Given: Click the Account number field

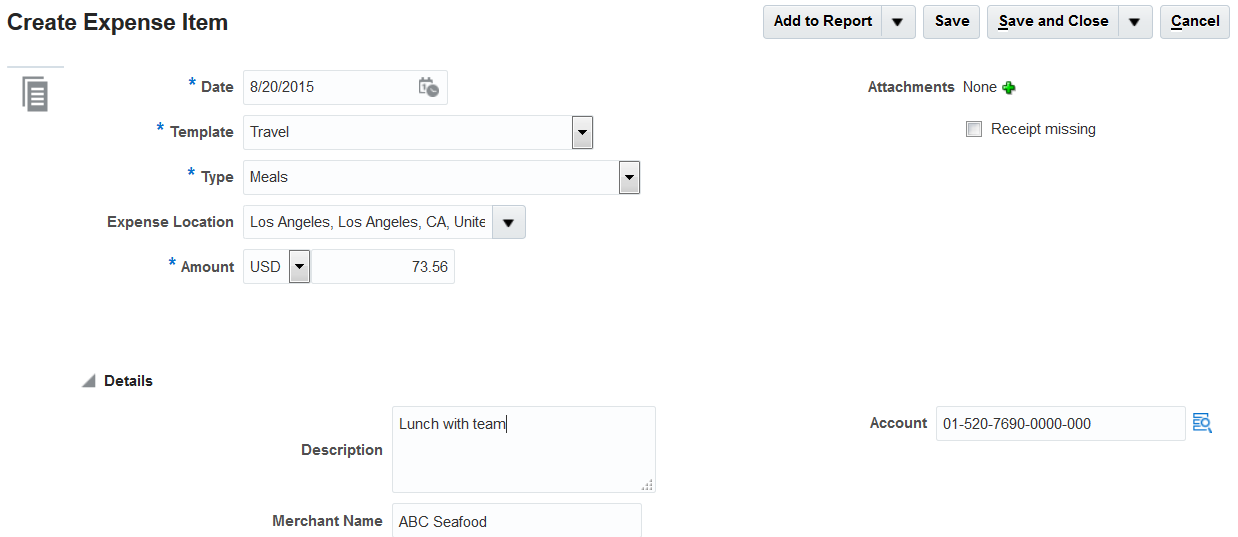Looking at the screenshot, I should (1060, 424).
